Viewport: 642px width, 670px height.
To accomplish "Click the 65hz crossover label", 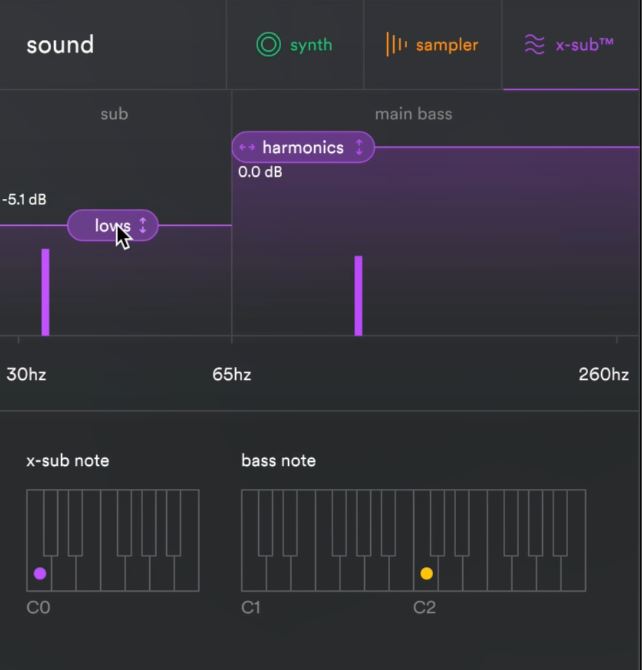I will tap(232, 374).
